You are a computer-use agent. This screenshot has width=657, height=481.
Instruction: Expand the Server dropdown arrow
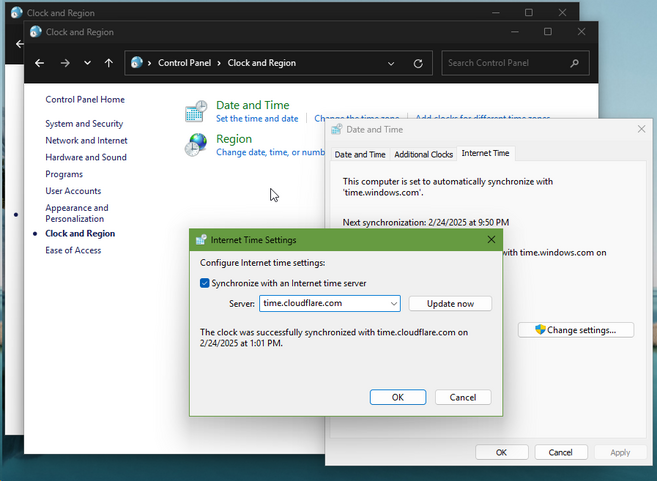point(394,304)
